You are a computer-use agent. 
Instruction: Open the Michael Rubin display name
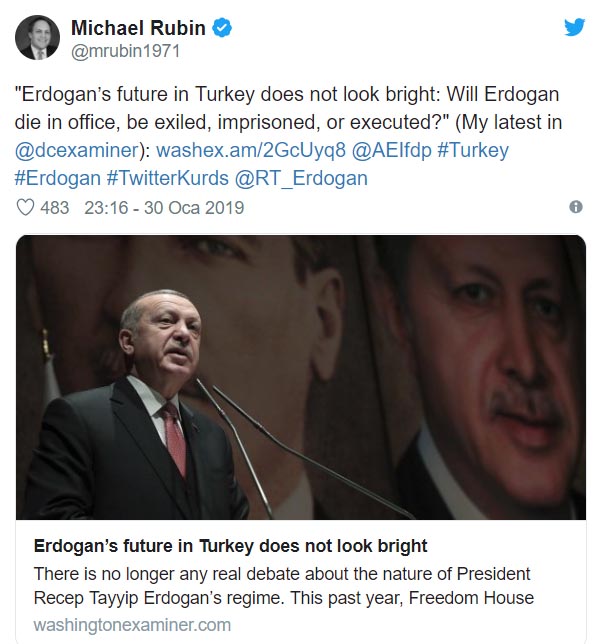137,28
